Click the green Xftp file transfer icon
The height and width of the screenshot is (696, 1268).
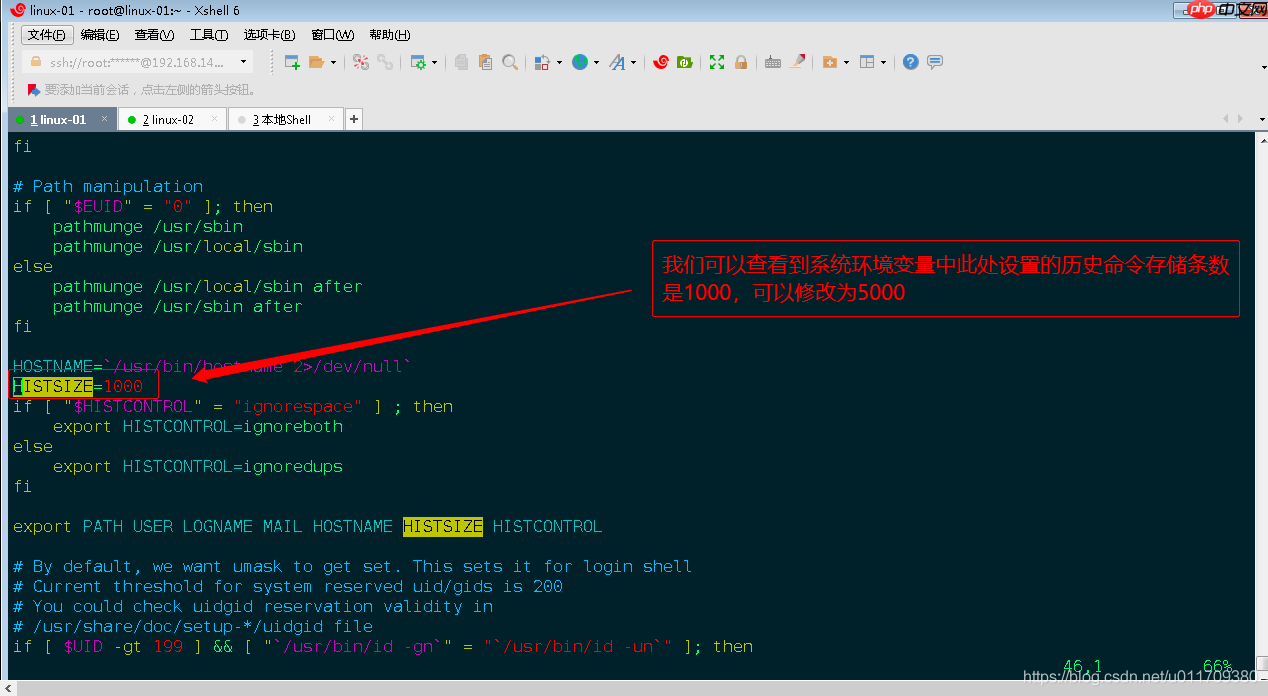[x=685, y=62]
